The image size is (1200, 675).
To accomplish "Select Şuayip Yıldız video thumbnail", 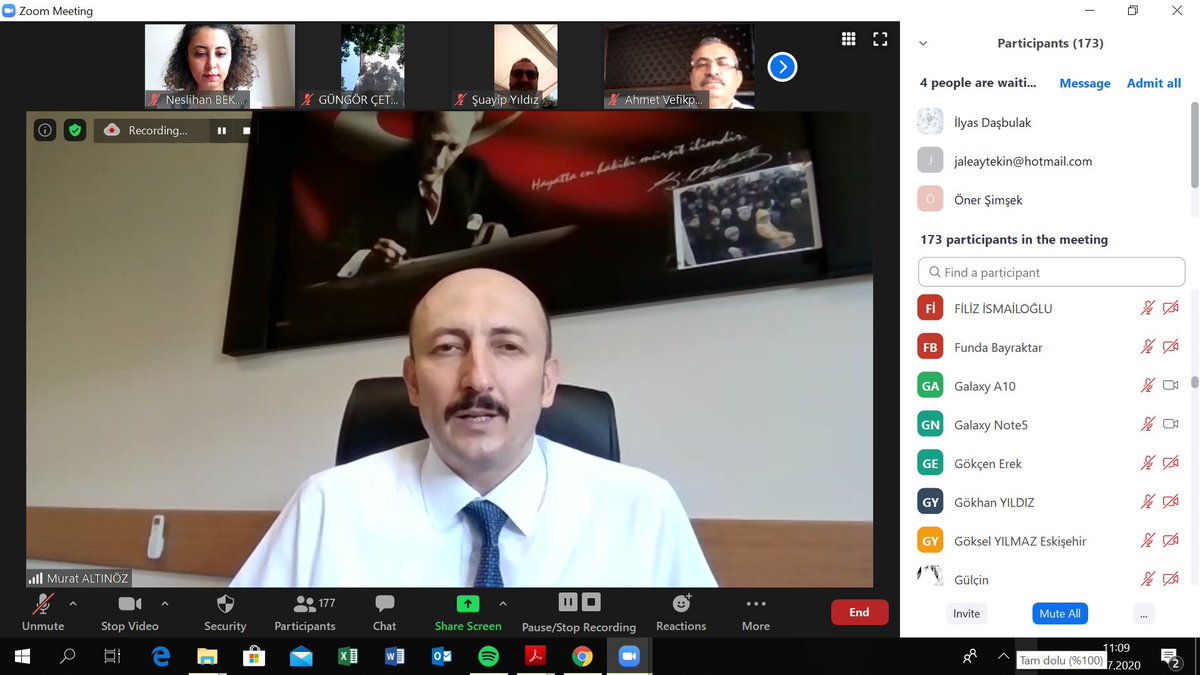I will pyautogui.click(x=526, y=66).
